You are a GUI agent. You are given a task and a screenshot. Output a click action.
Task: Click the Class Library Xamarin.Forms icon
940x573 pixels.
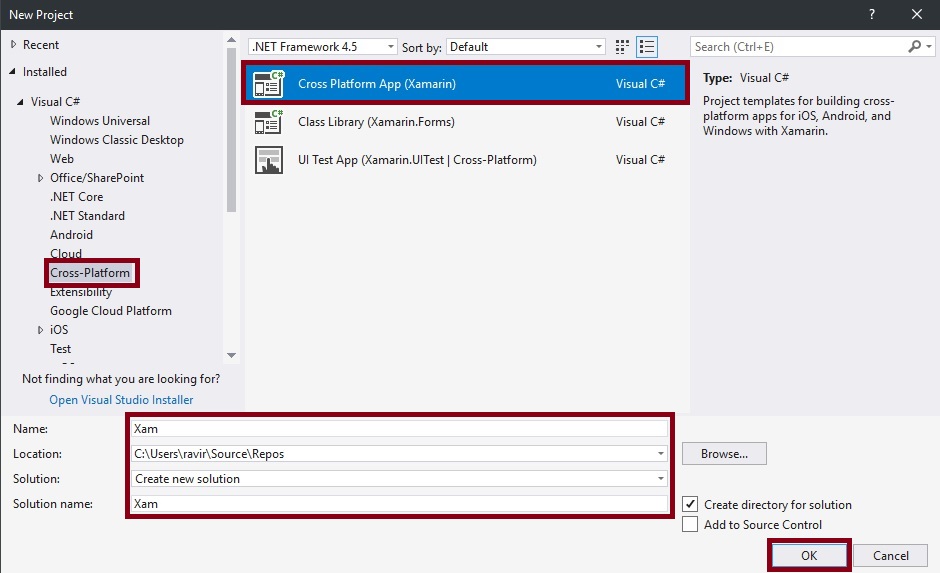(x=269, y=122)
